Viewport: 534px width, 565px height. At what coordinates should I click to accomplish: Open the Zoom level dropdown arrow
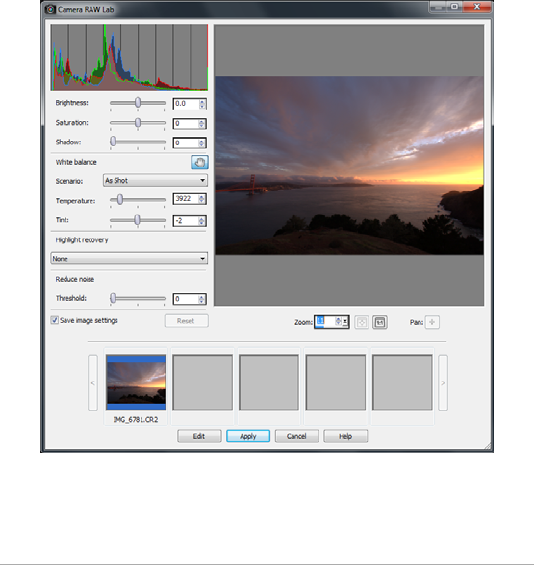click(x=345, y=321)
